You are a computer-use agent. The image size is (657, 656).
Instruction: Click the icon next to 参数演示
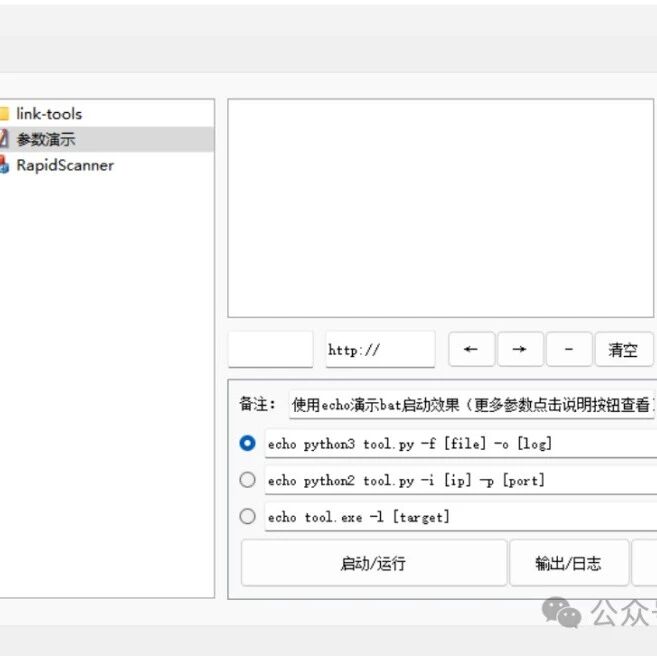tap(4, 139)
